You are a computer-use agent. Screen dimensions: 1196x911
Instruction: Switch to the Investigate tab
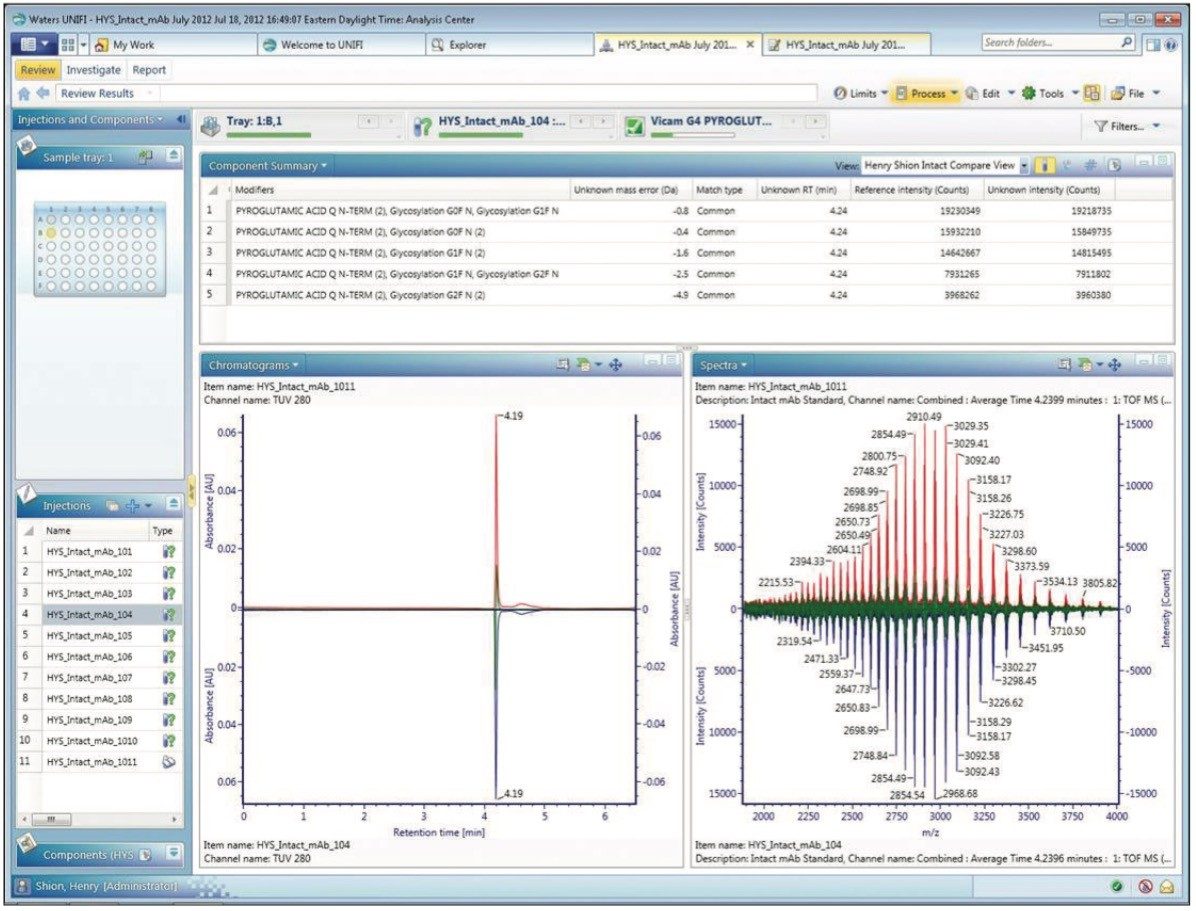coord(94,70)
